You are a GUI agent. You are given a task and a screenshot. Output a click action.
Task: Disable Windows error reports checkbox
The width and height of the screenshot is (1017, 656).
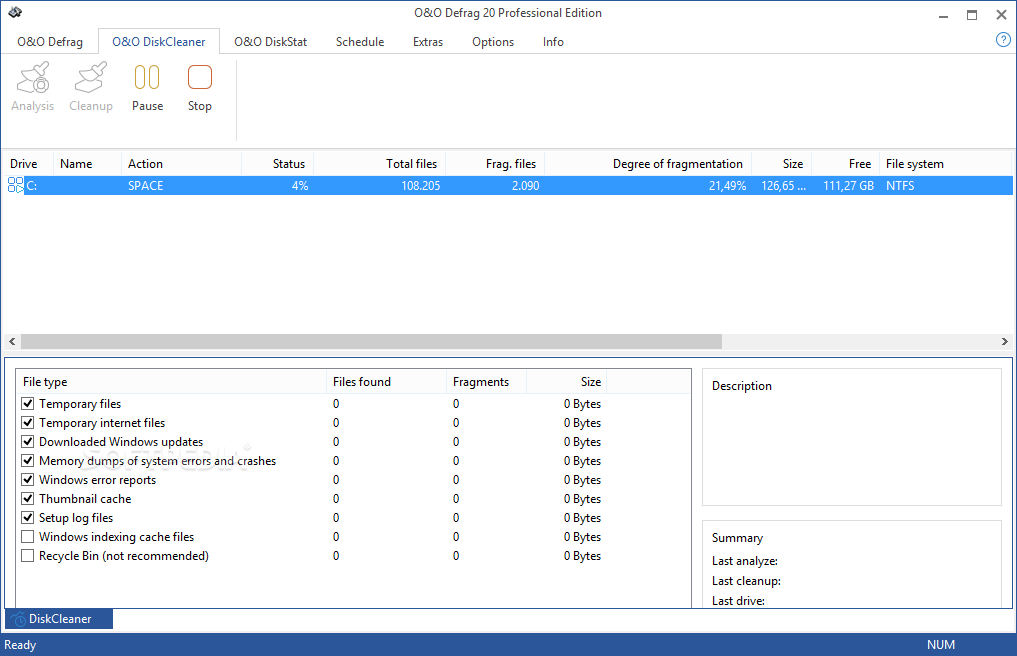[27, 480]
